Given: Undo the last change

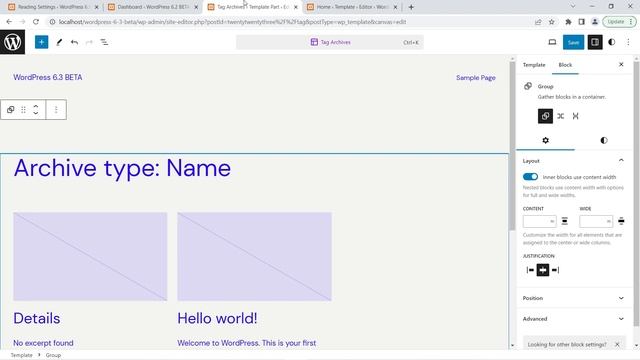Looking at the screenshot, I should (x=74, y=42).
